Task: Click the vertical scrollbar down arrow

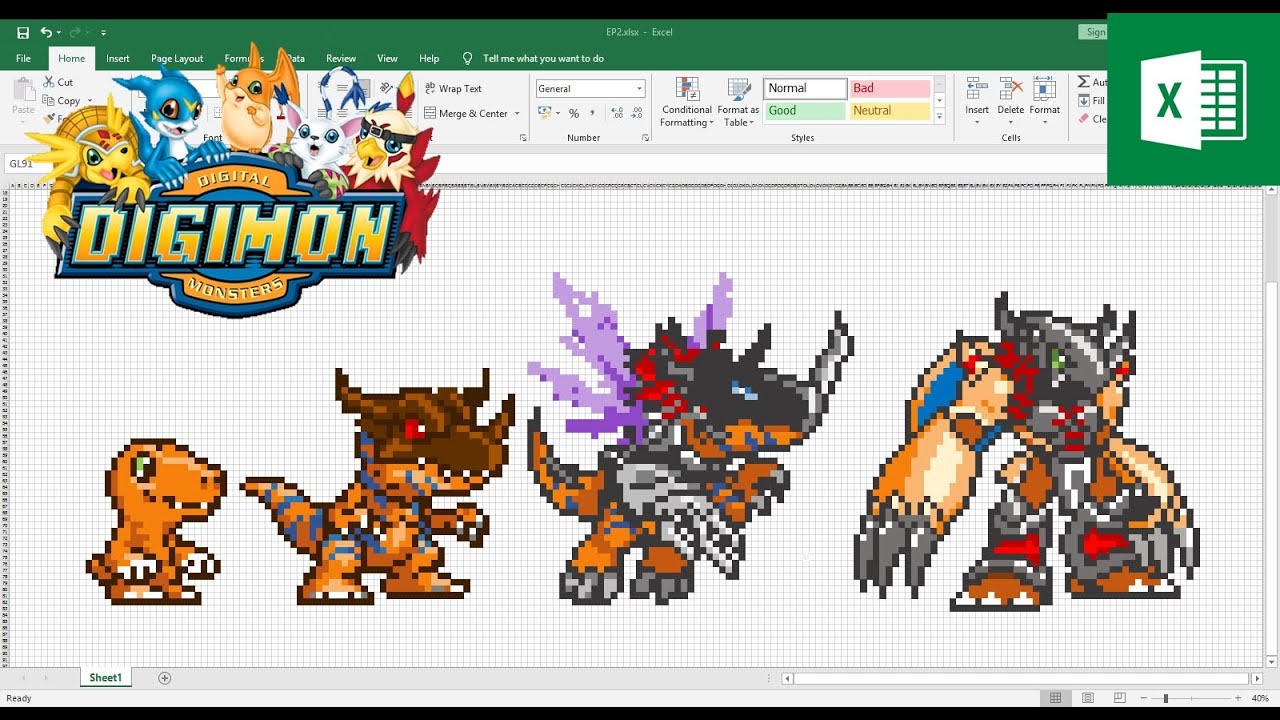Action: 1272,661
